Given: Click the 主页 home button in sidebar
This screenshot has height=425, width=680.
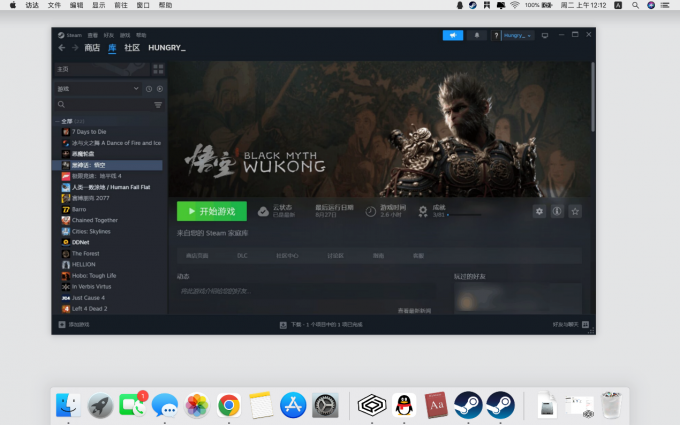Looking at the screenshot, I should click(102, 69).
